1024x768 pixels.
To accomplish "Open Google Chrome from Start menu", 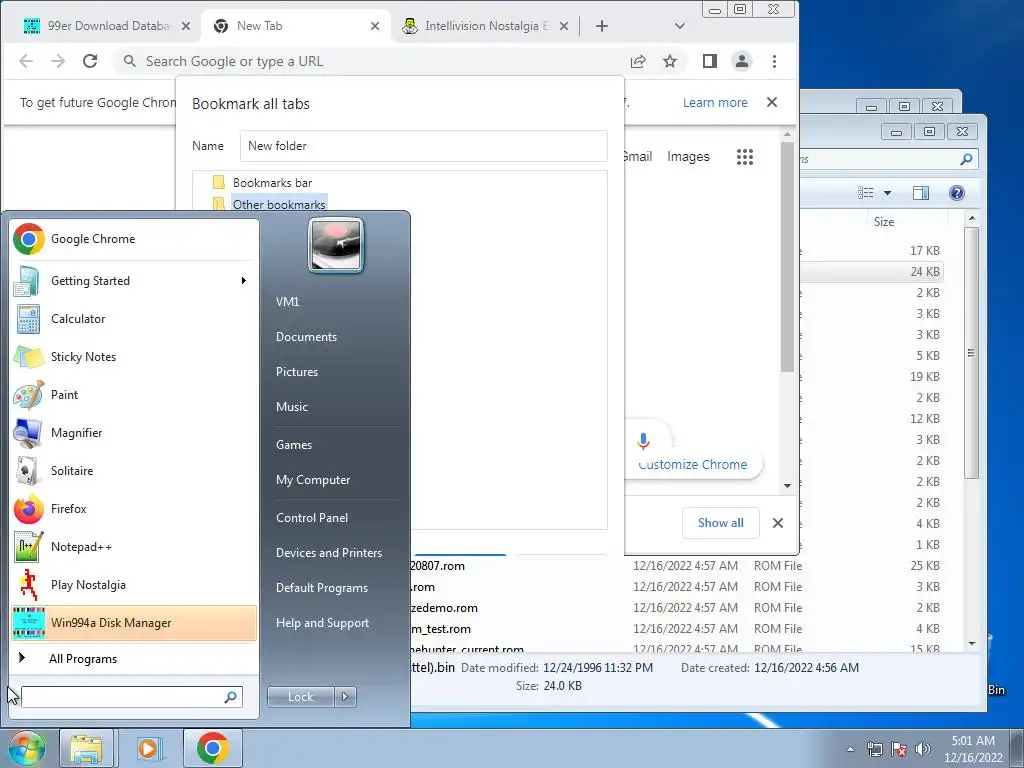I will click(134, 239).
